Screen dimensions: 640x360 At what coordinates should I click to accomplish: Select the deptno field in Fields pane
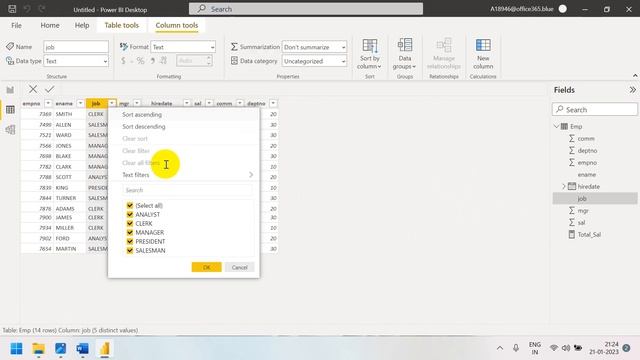click(x=587, y=151)
